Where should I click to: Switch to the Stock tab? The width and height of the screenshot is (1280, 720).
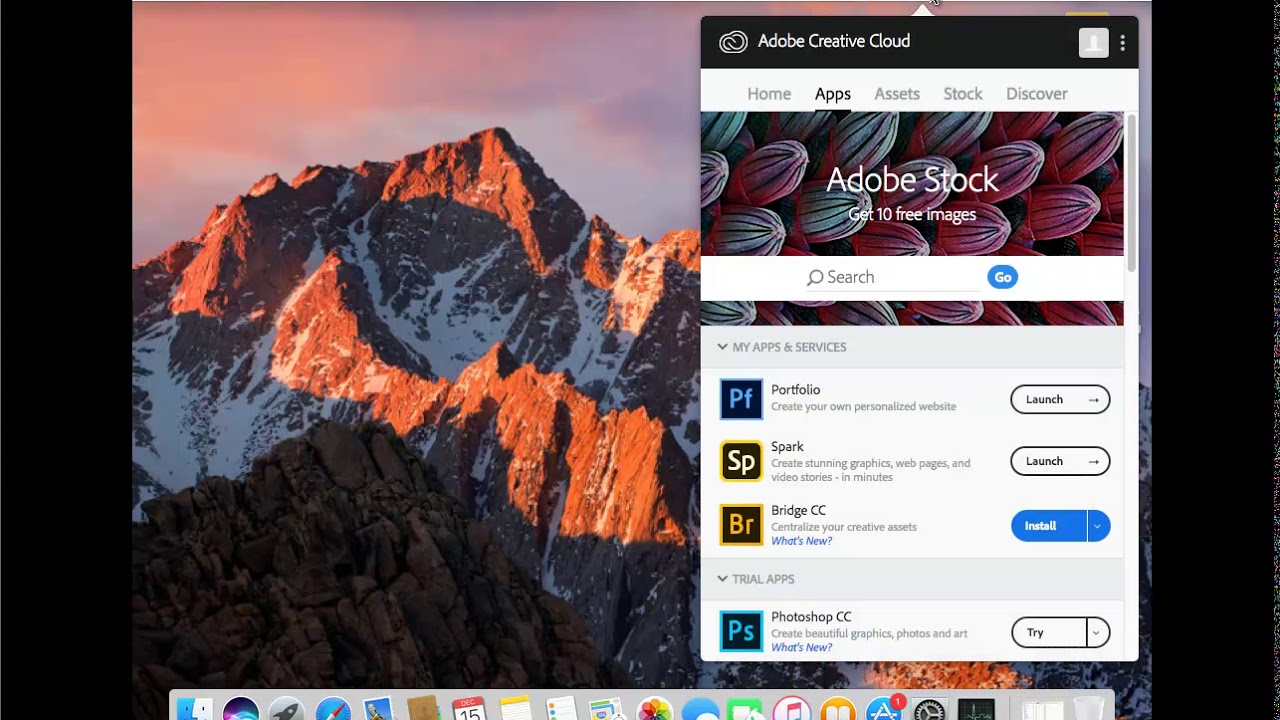pos(963,94)
